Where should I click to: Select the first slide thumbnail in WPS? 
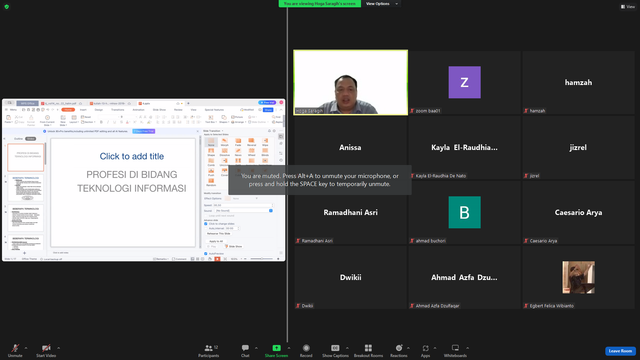[x=26, y=157]
